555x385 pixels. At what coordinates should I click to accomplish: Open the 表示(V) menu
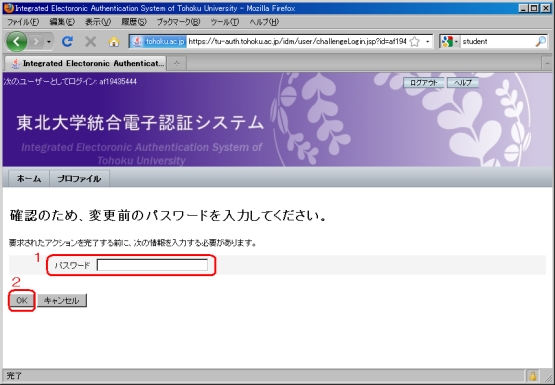click(98, 22)
